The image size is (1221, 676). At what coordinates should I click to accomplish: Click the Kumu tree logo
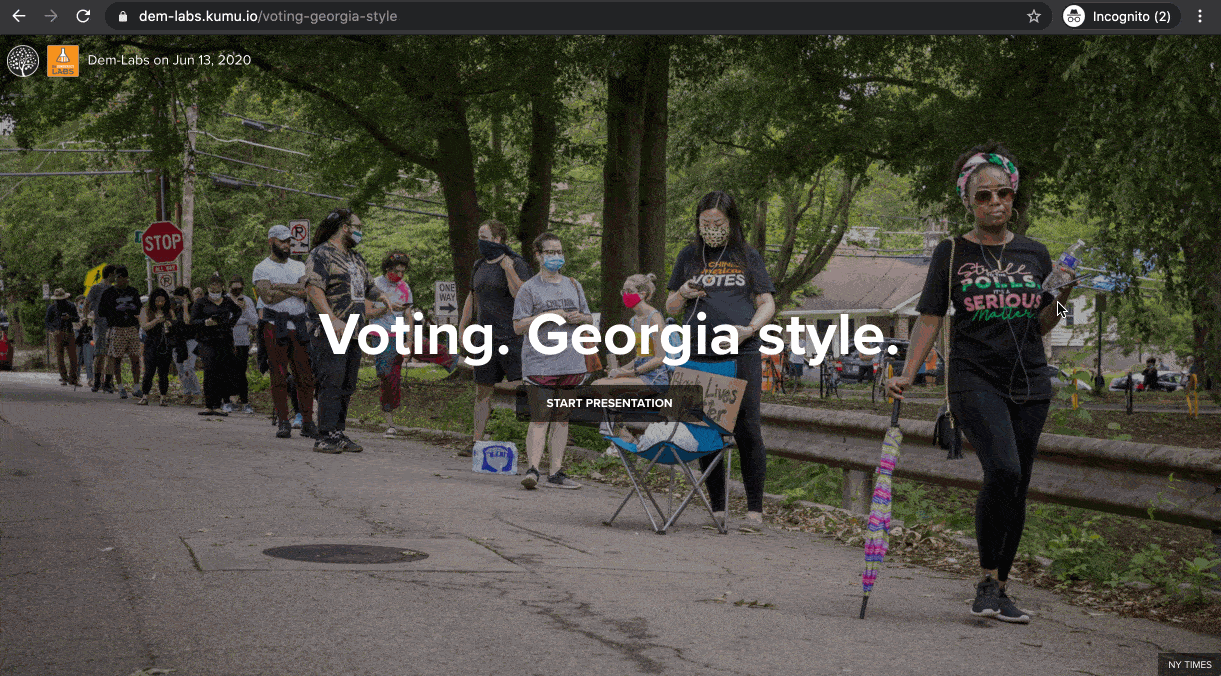[23, 61]
